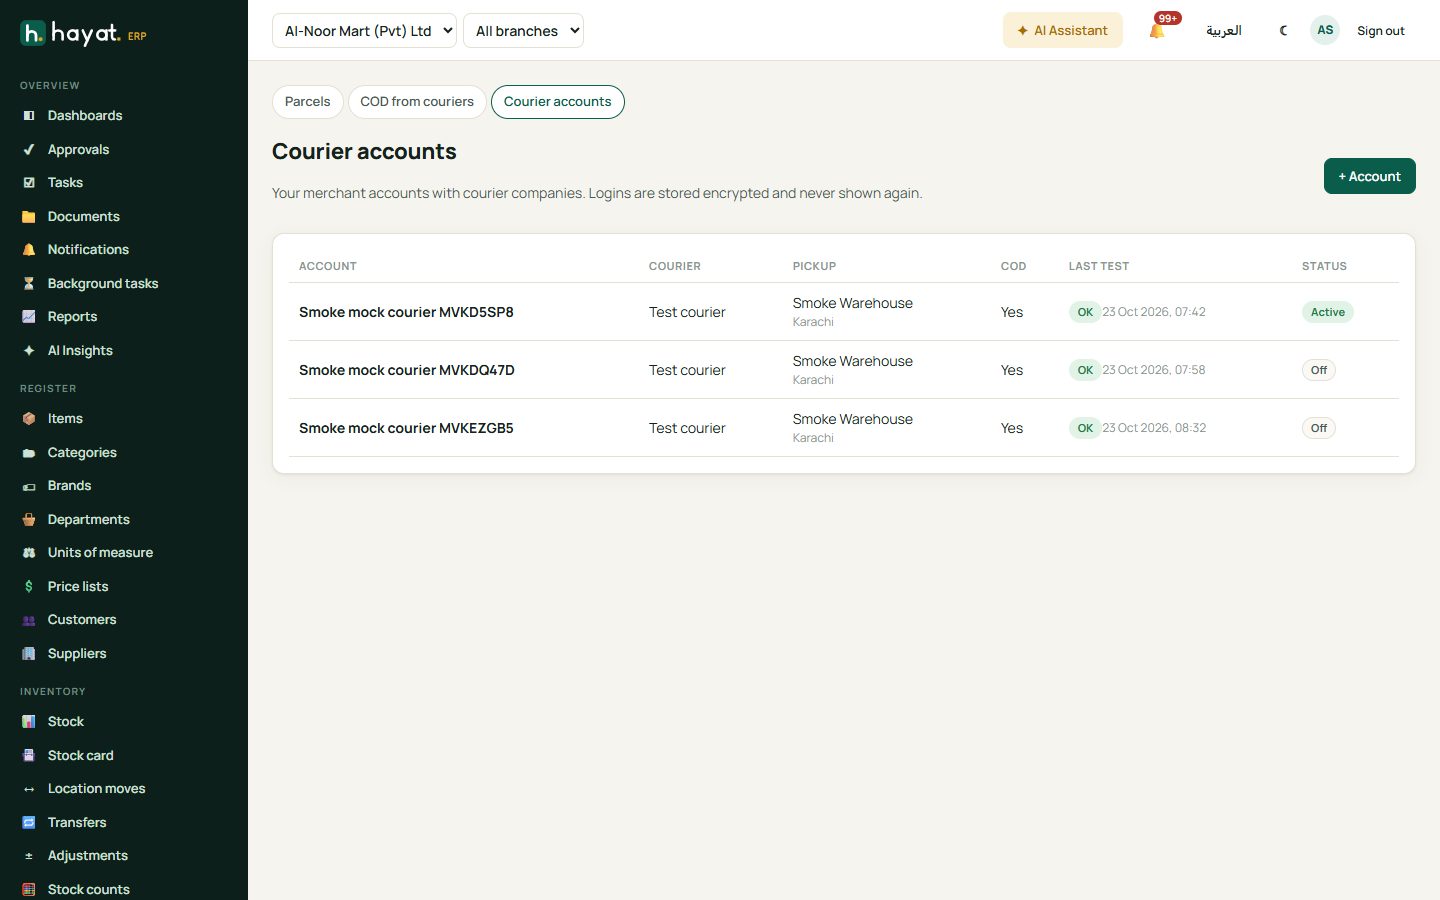Select the Price lists dollar icon
The width and height of the screenshot is (1440, 900).
[29, 587]
